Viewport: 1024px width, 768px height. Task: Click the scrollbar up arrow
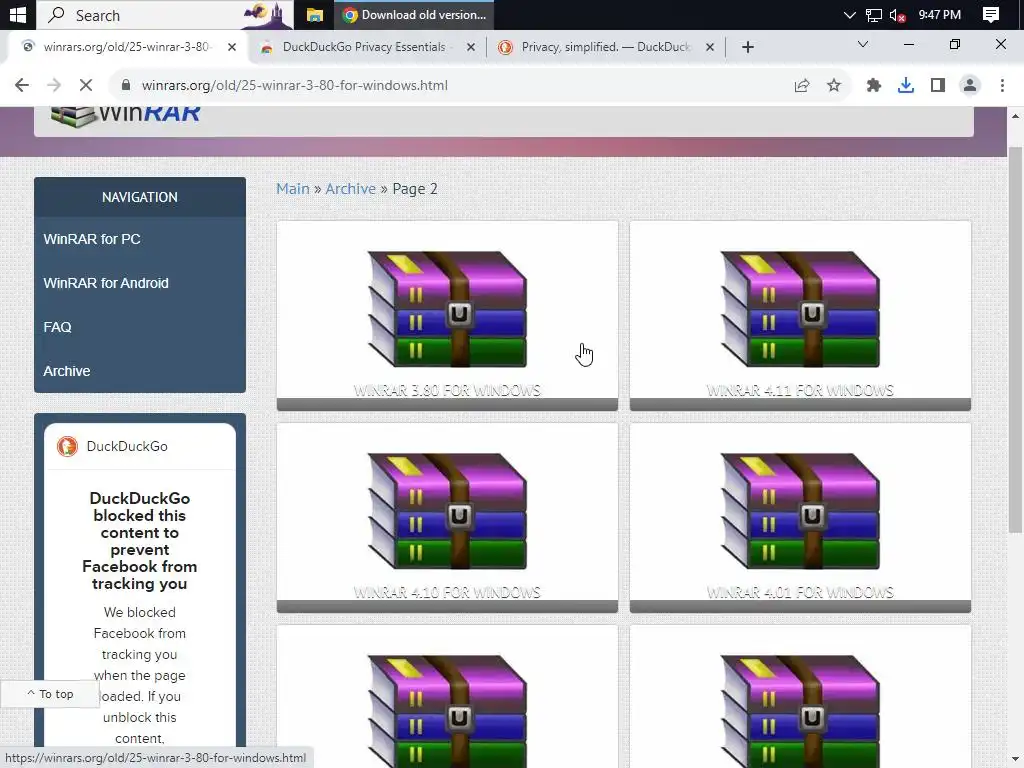click(1015, 116)
